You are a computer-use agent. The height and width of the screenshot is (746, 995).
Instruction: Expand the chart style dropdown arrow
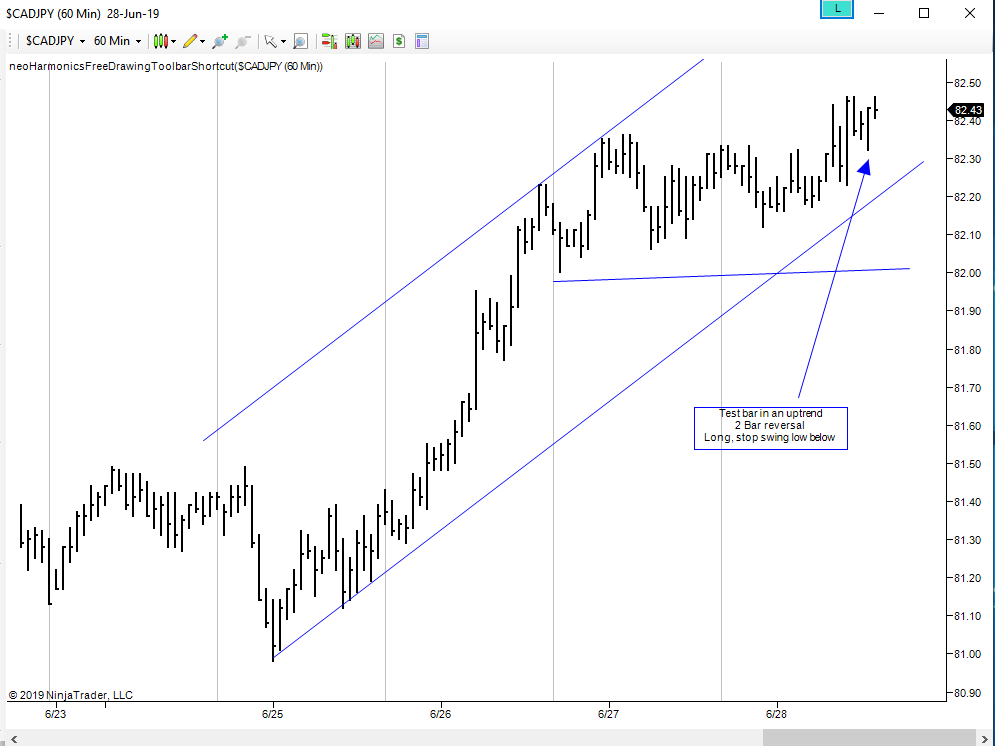[173, 42]
